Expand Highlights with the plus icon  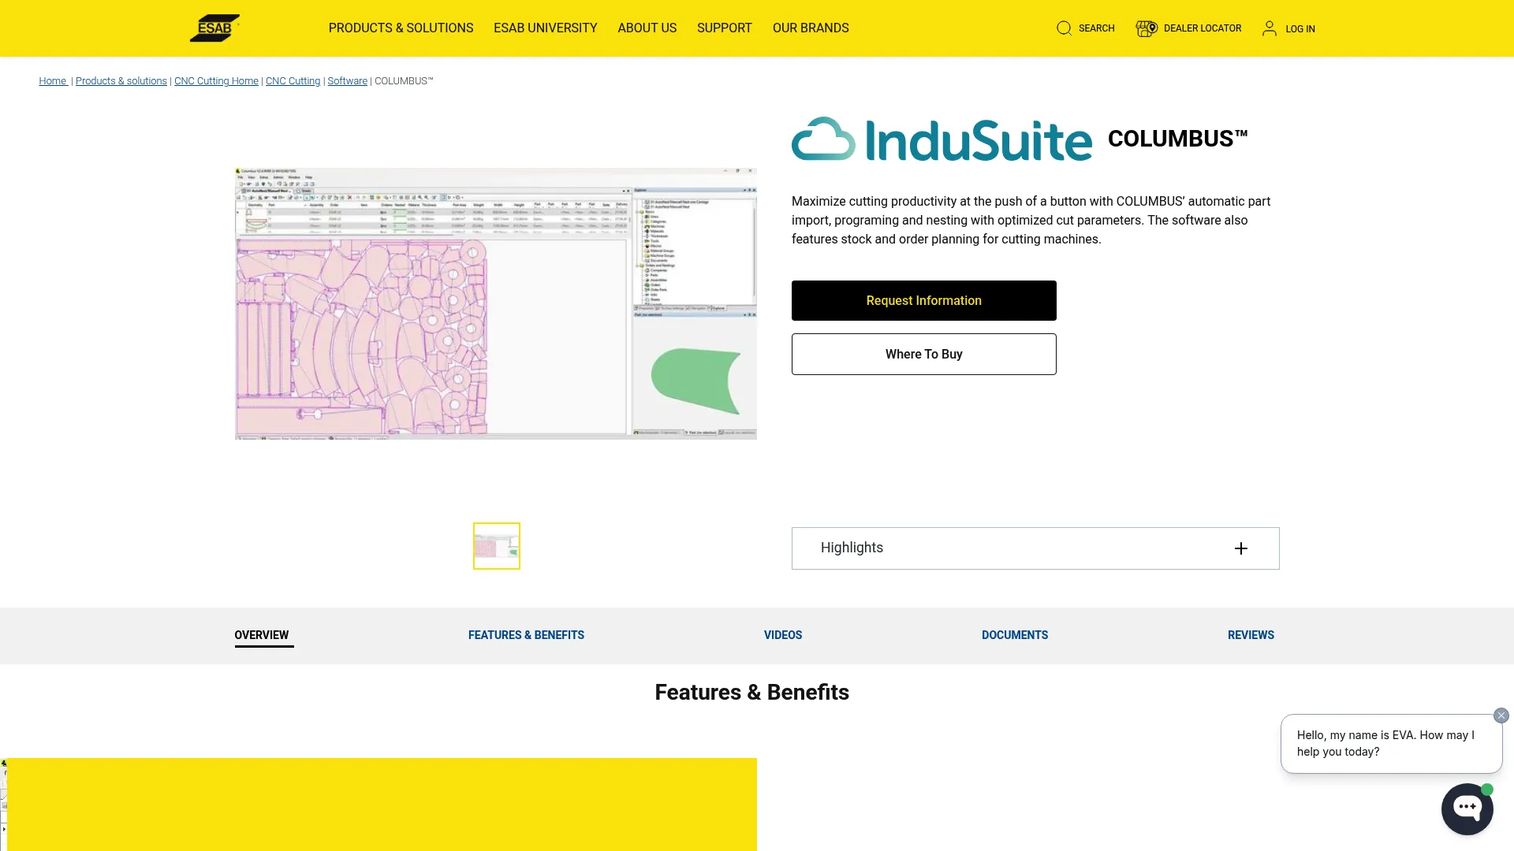pyautogui.click(x=1241, y=548)
